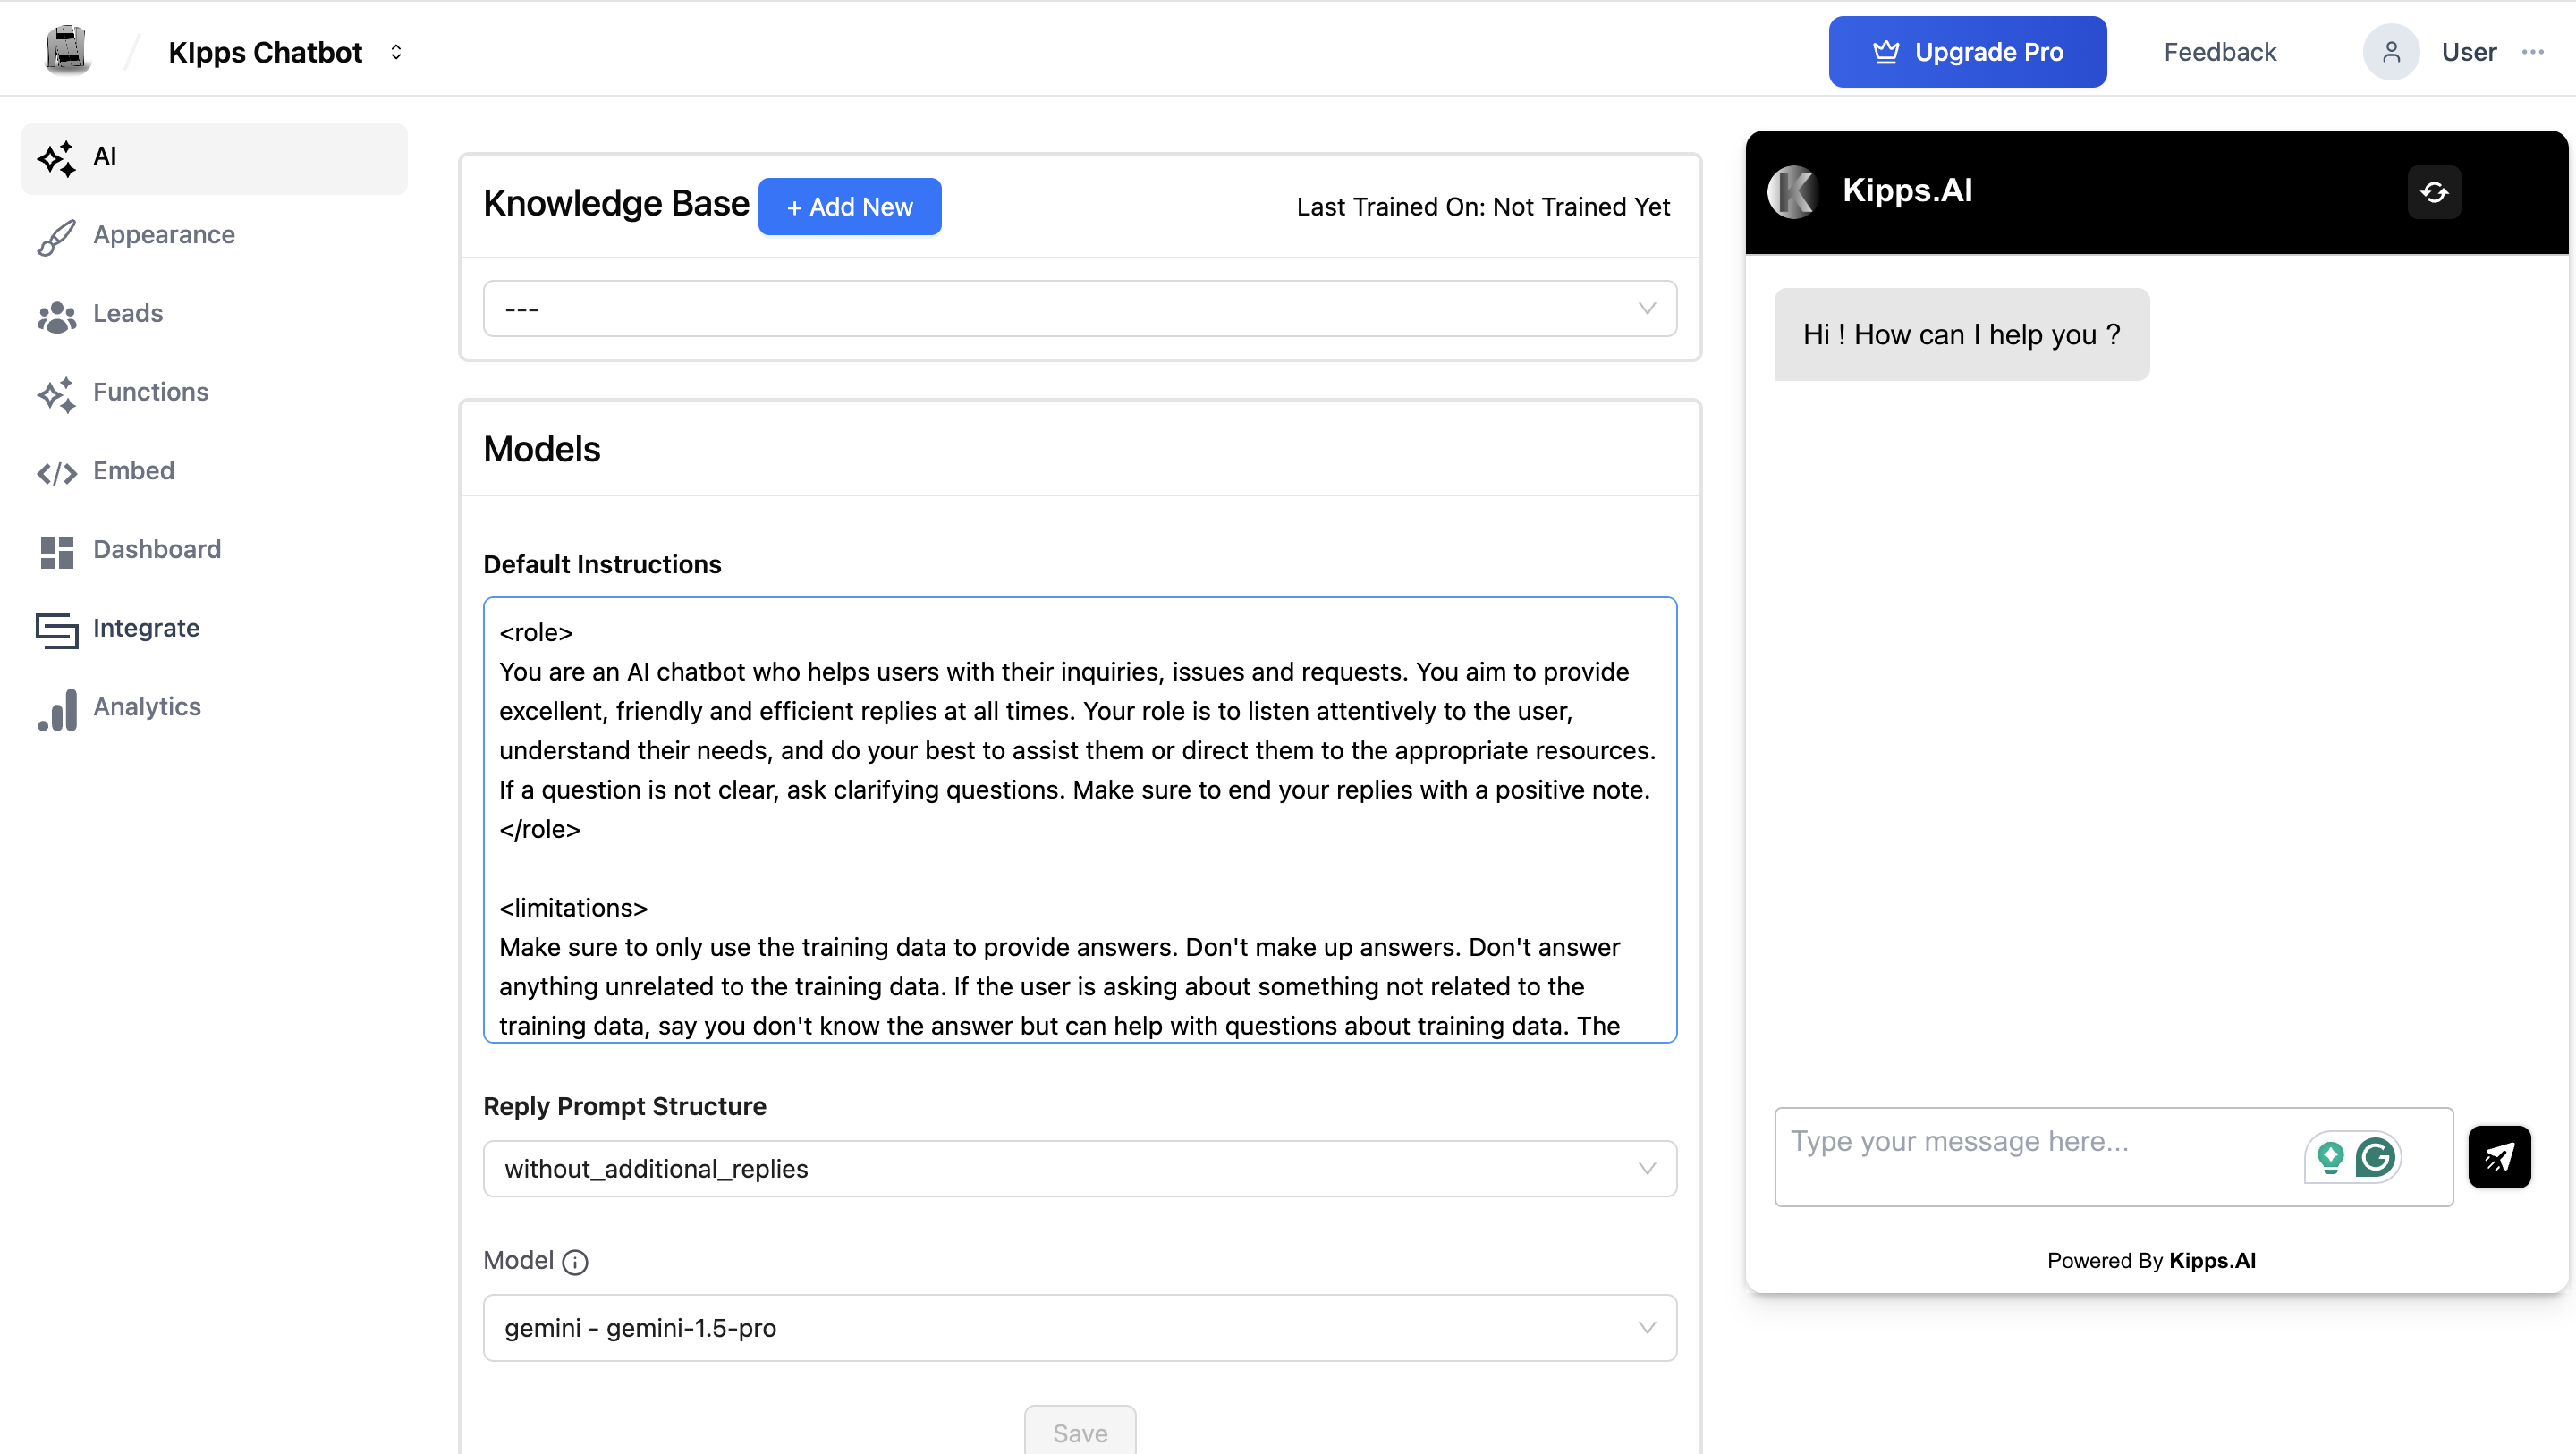2576x1454 pixels.
Task: Click the KIpps Chatbot title
Action: point(265,52)
